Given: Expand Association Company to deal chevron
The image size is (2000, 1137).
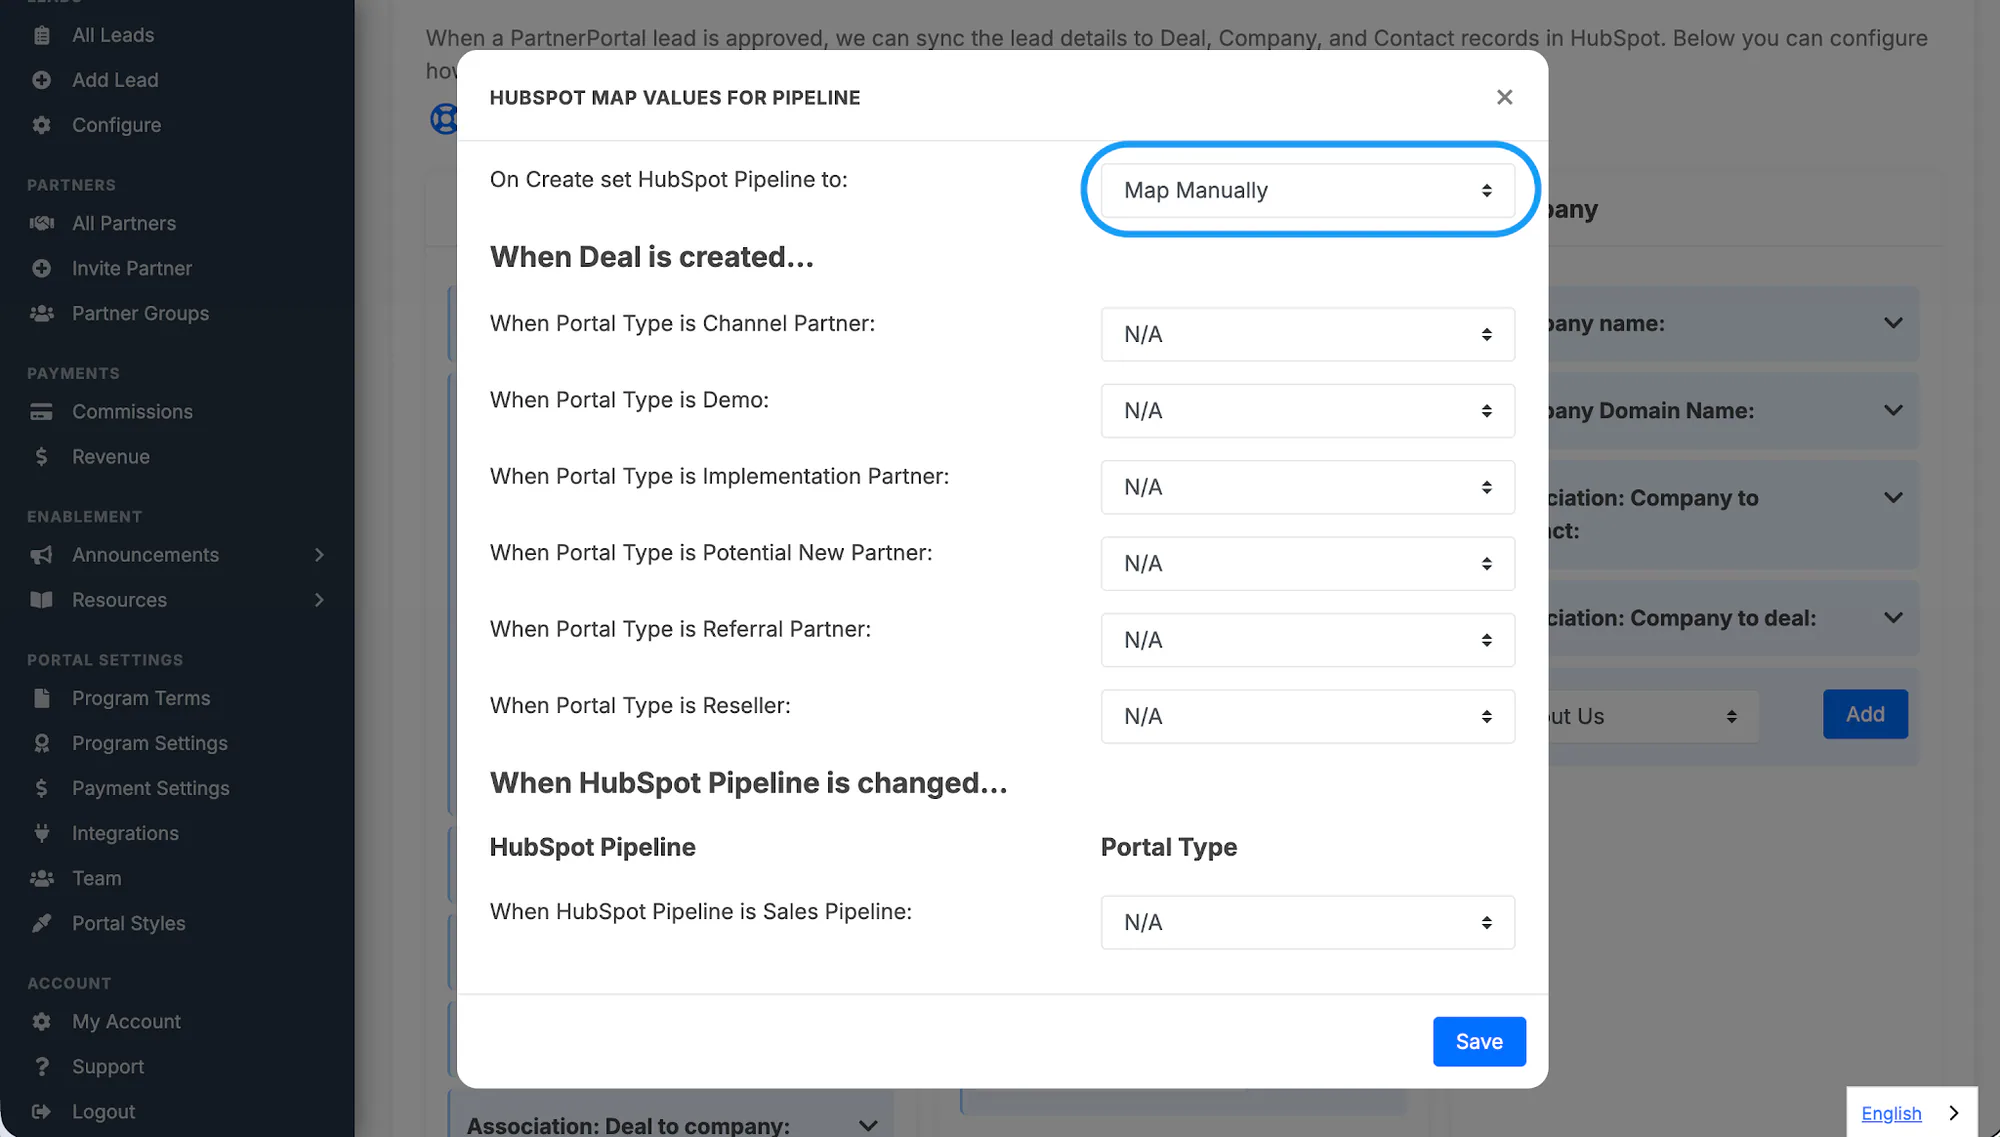Looking at the screenshot, I should click(1893, 617).
